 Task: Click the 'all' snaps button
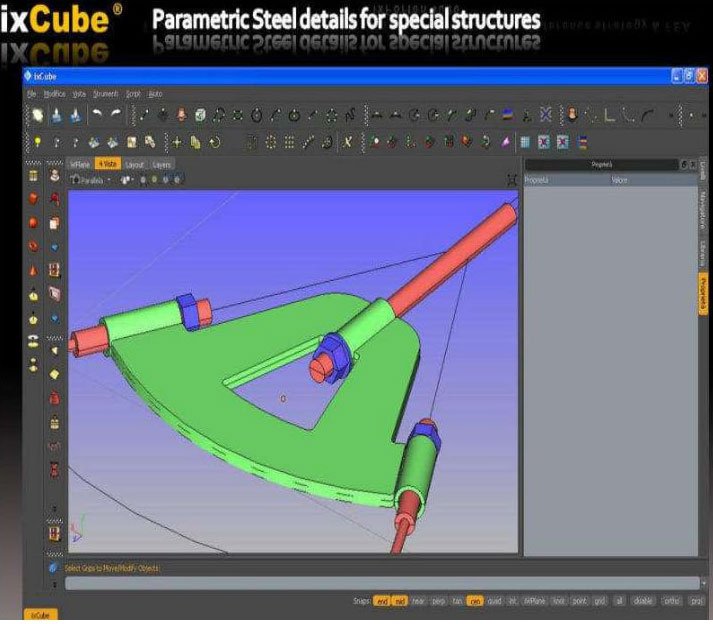(620, 601)
